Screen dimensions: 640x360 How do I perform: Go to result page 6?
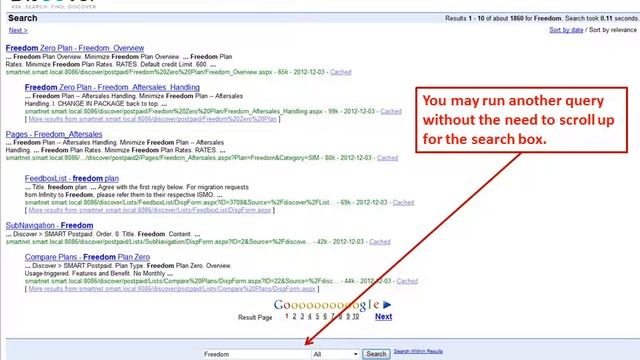(x=325, y=316)
